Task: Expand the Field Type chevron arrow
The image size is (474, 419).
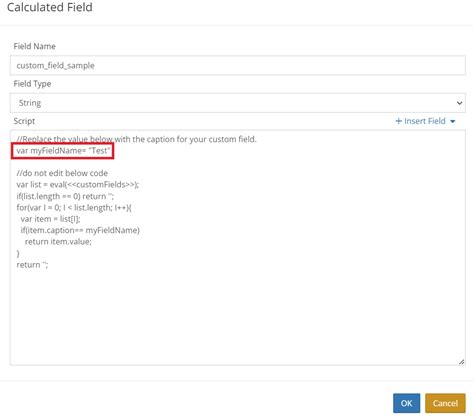Action: pyautogui.click(x=459, y=103)
